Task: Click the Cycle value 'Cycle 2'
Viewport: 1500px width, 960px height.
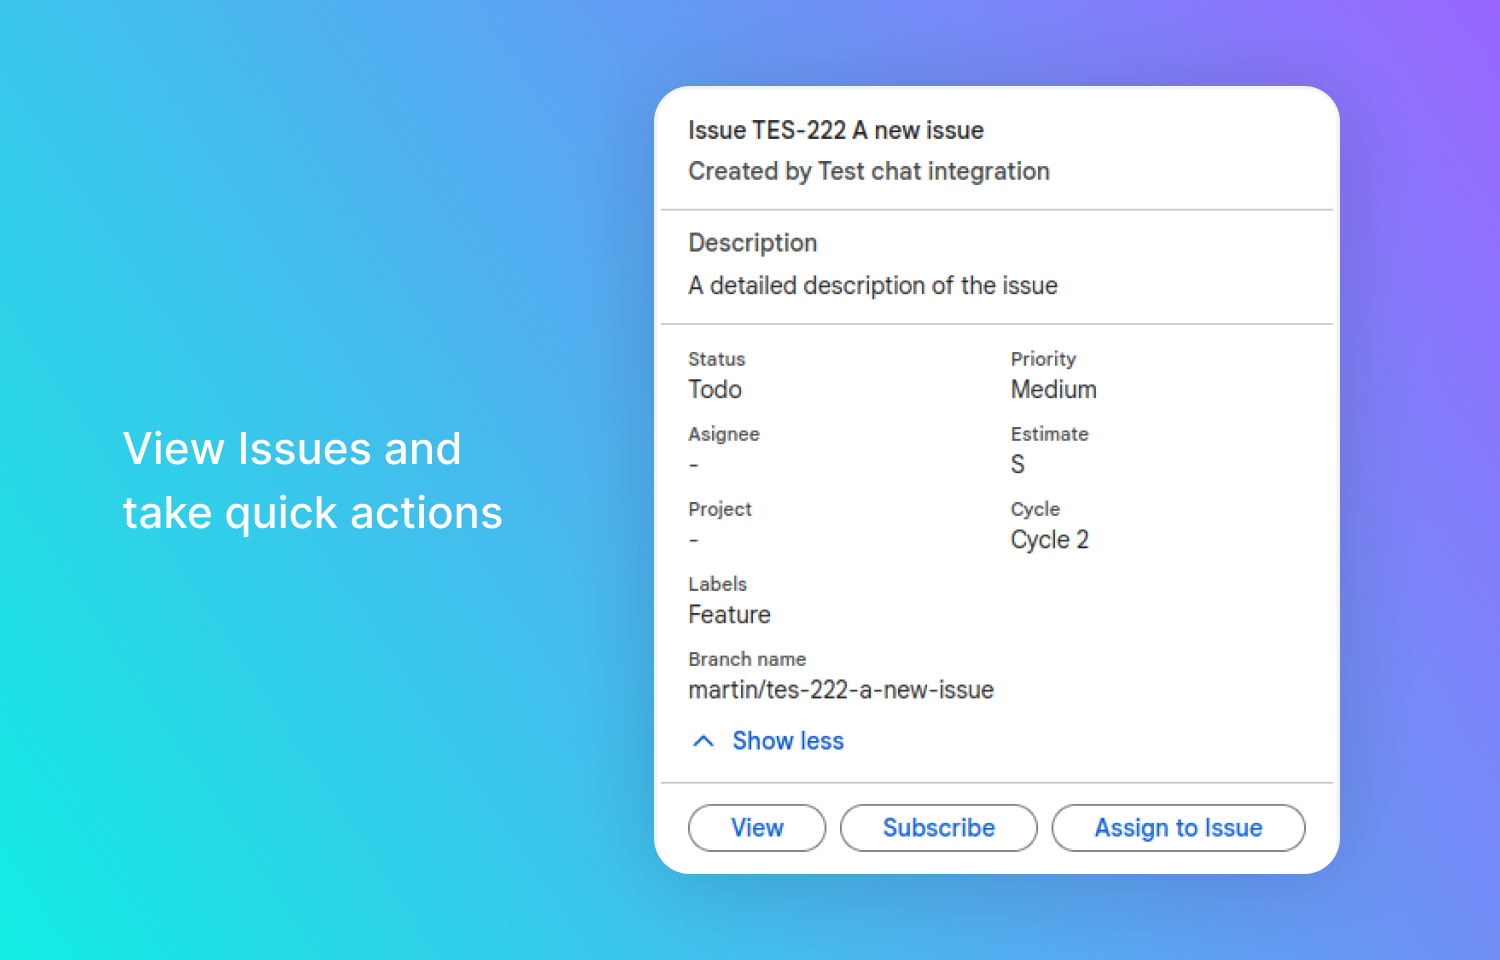Action: click(1050, 540)
